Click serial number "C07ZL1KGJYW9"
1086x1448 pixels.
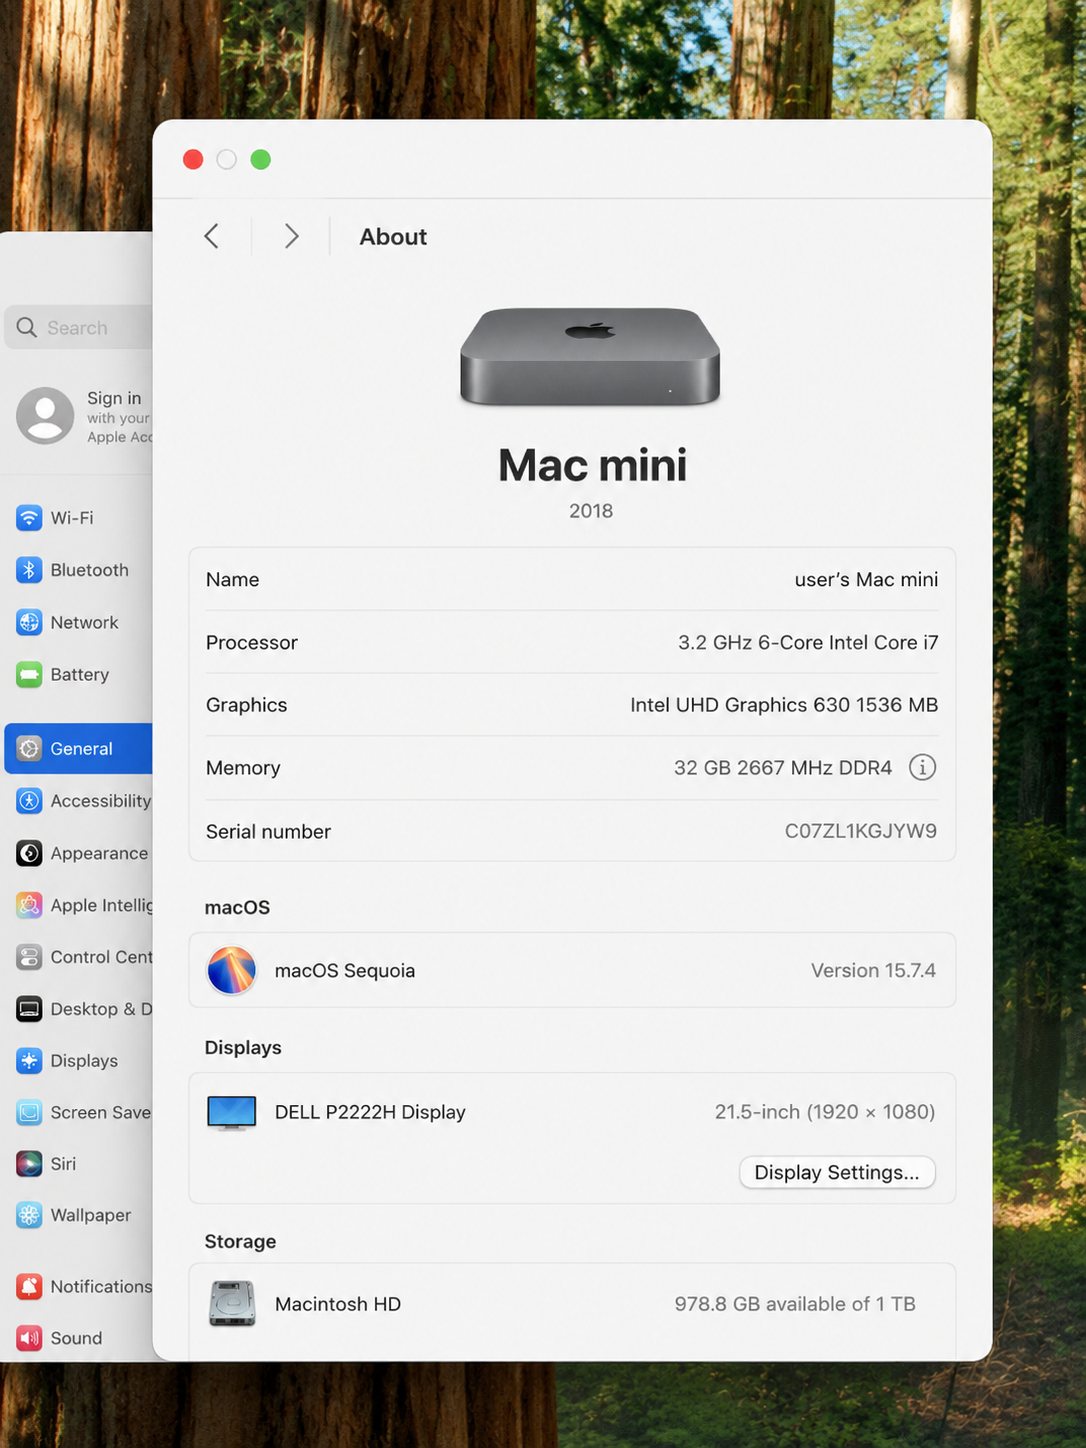pos(861,831)
